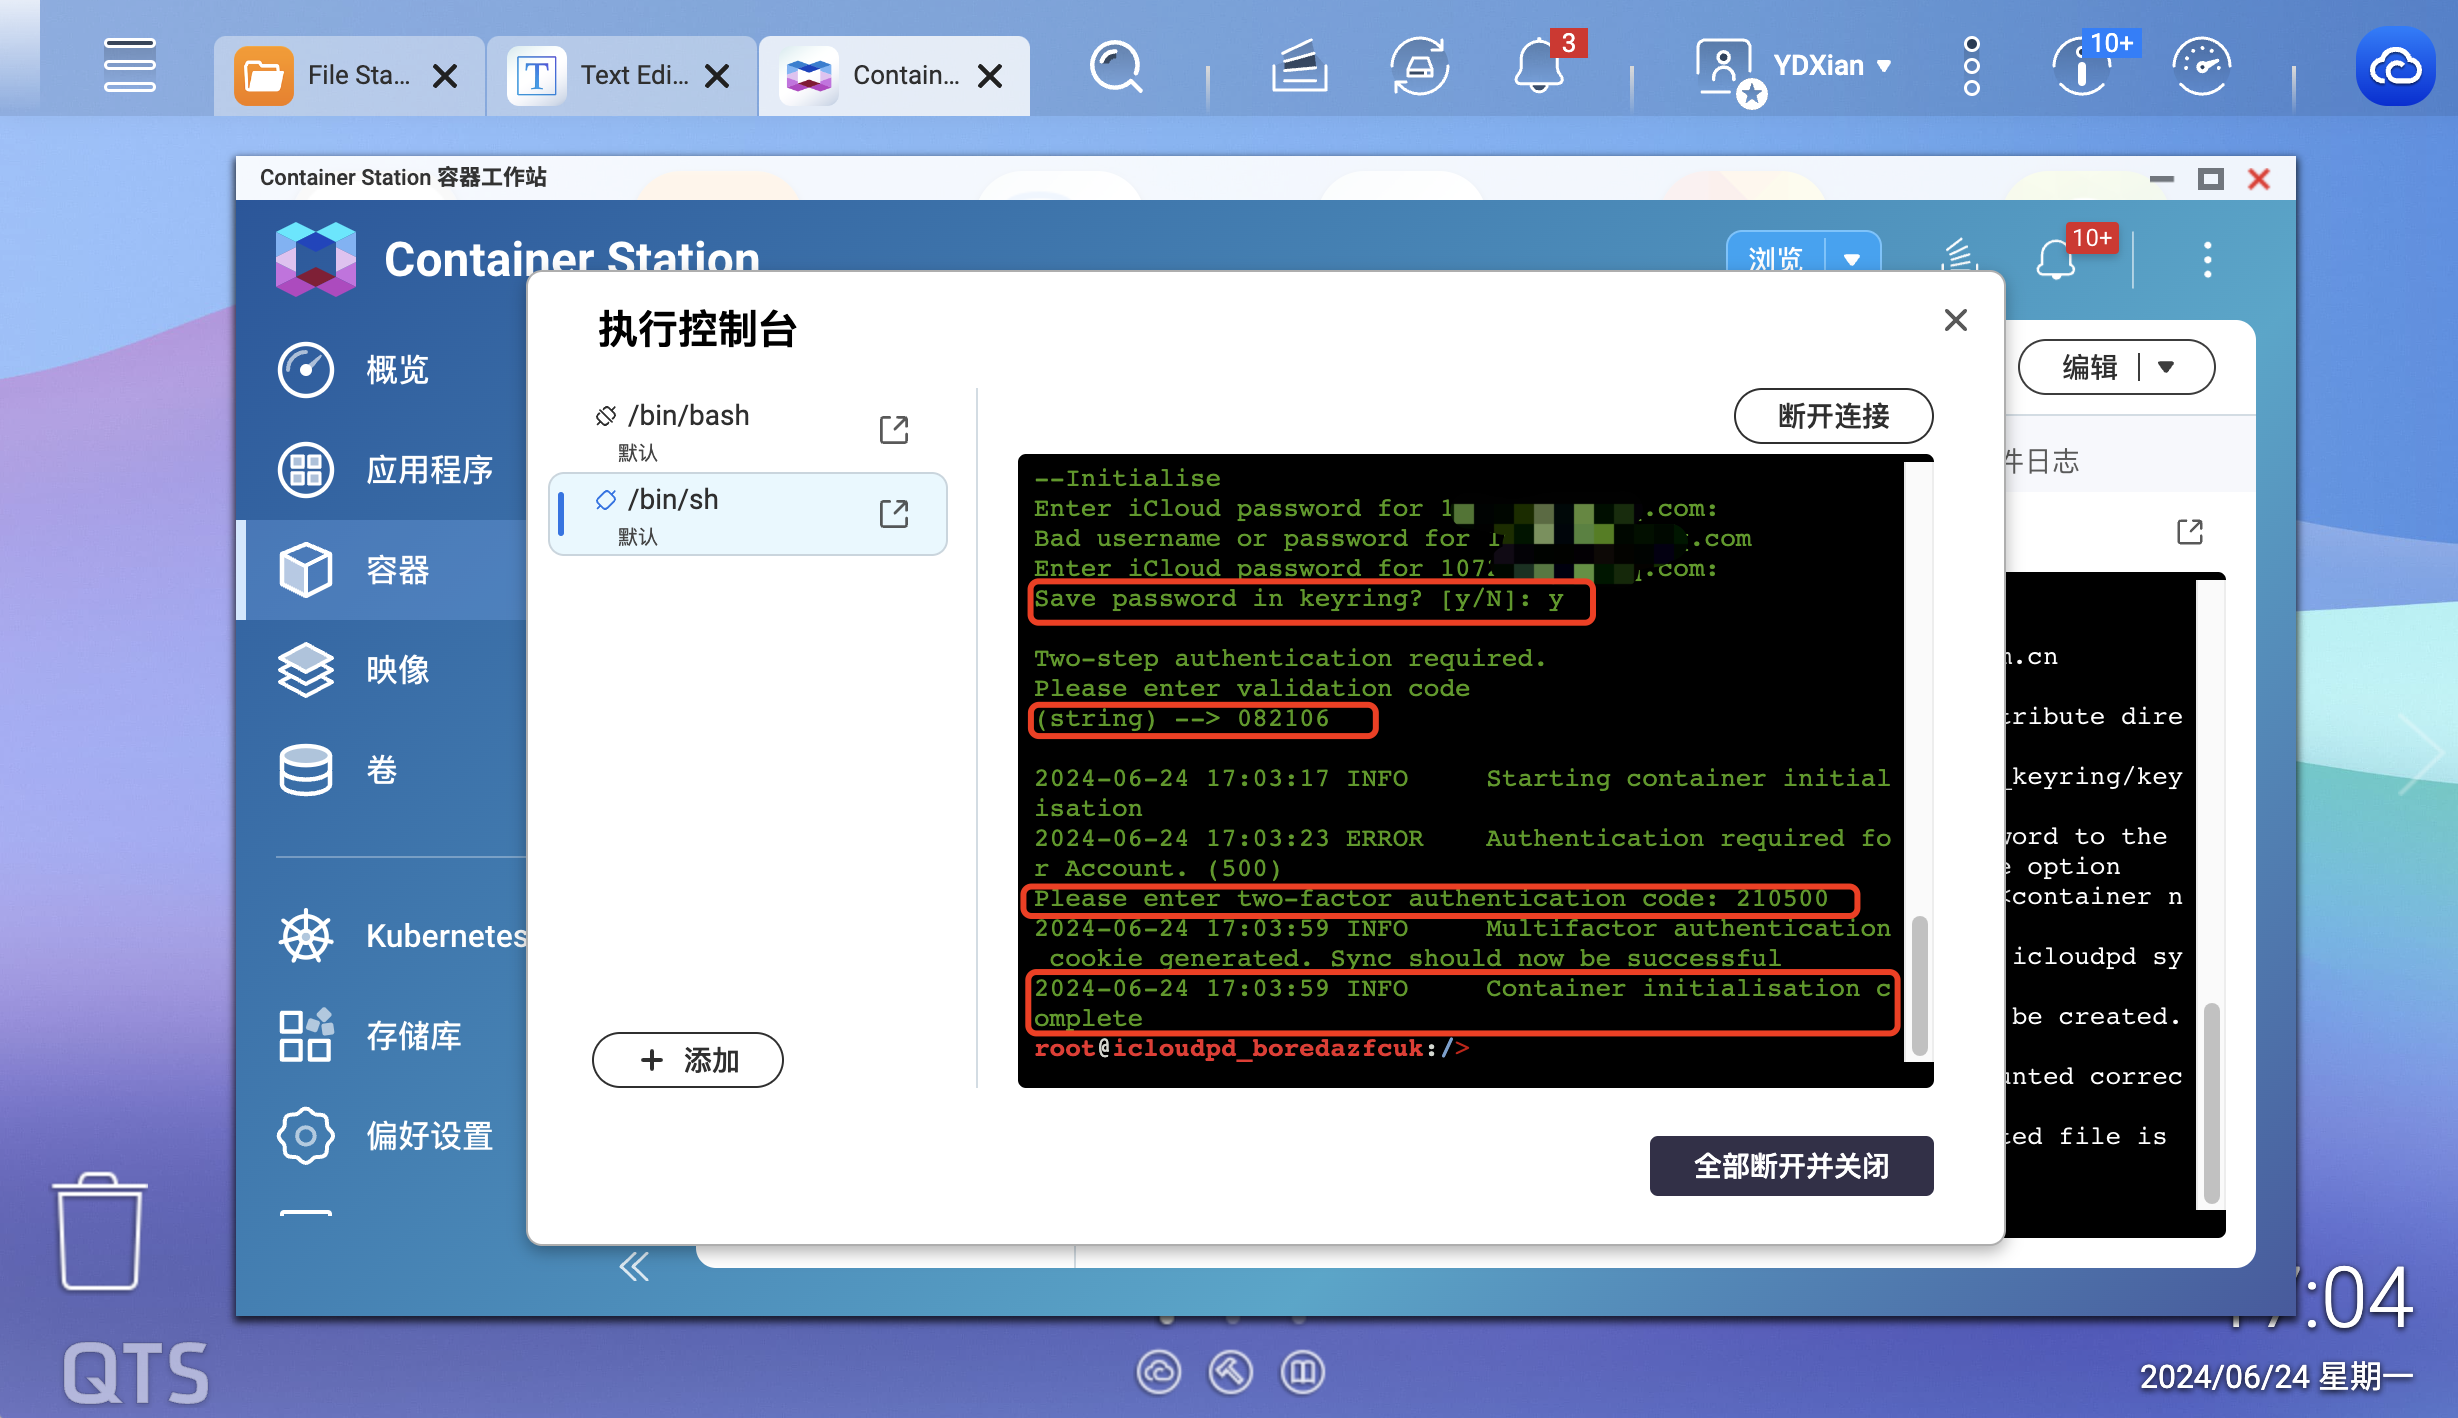Expand the YDXian user account menu
Image resolution: width=2458 pixels, height=1418 pixels.
(1832, 66)
